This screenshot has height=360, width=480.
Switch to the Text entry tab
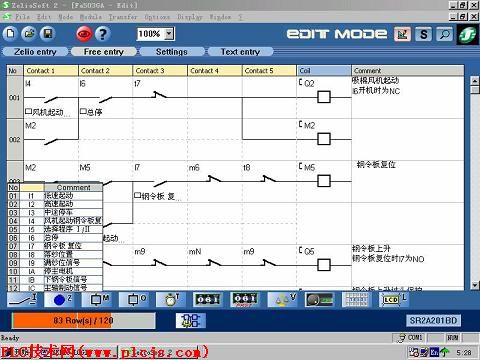pos(240,52)
